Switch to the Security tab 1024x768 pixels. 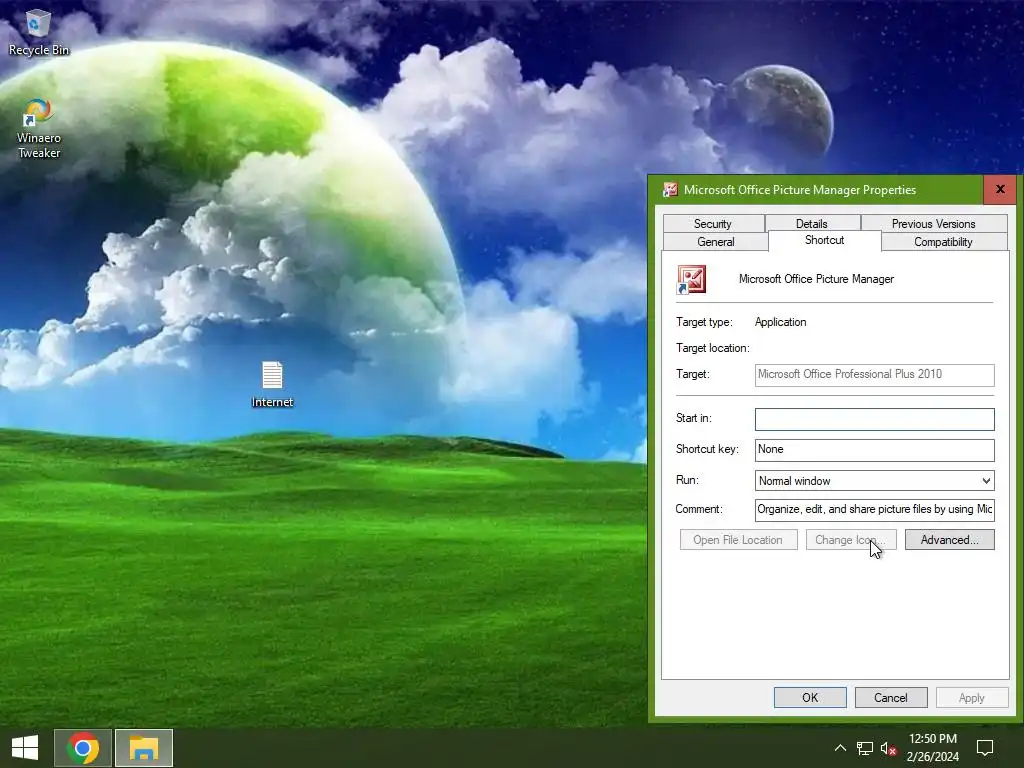click(712, 223)
